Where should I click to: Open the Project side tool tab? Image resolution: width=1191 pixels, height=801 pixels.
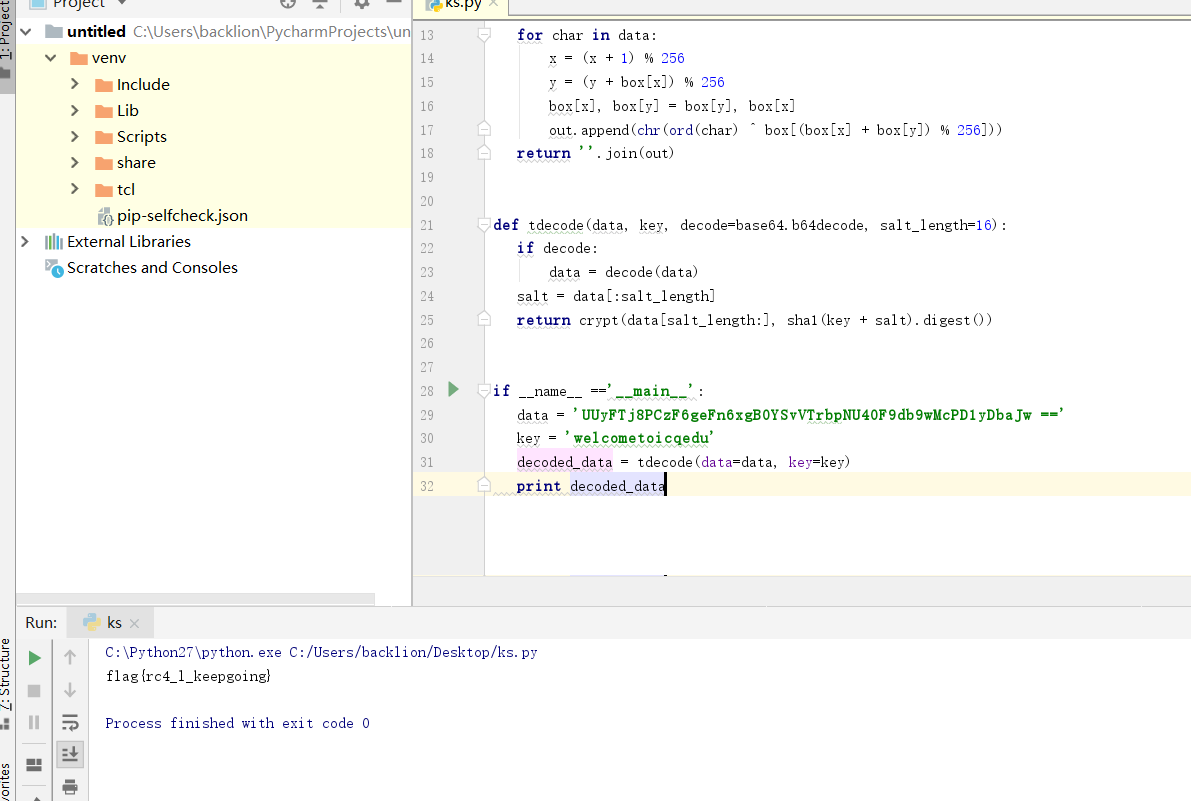tap(6, 38)
